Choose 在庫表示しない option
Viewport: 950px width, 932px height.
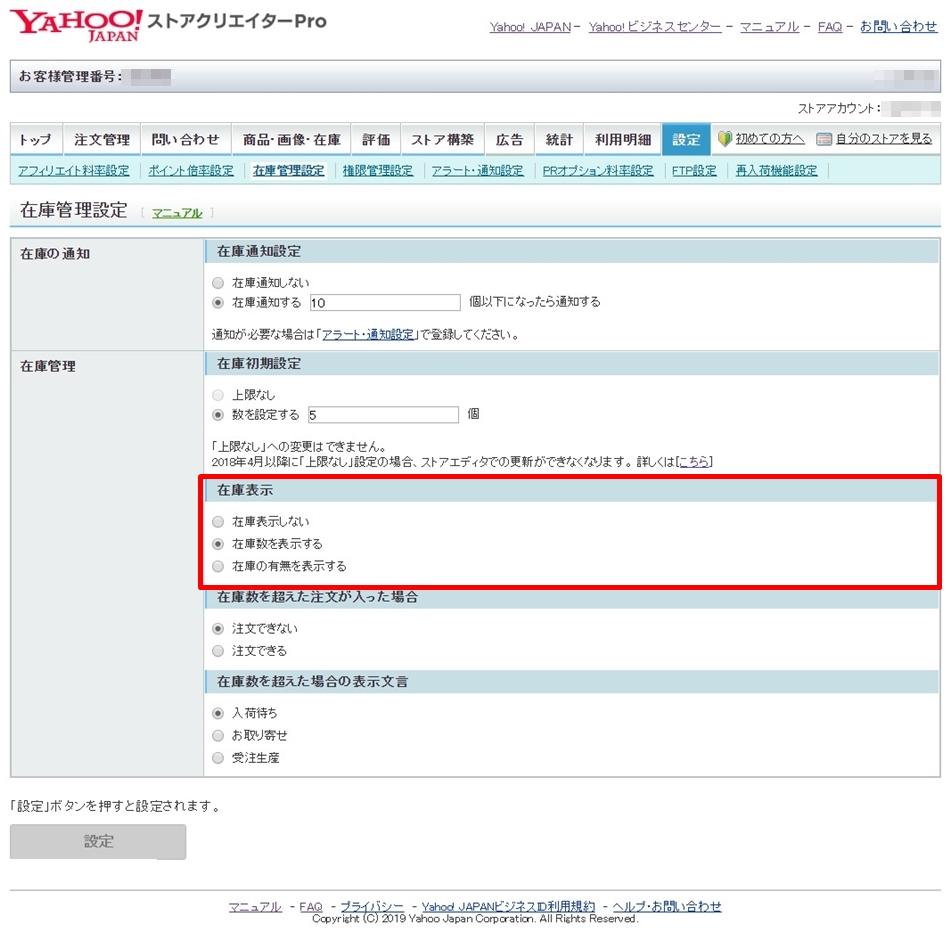(x=218, y=522)
